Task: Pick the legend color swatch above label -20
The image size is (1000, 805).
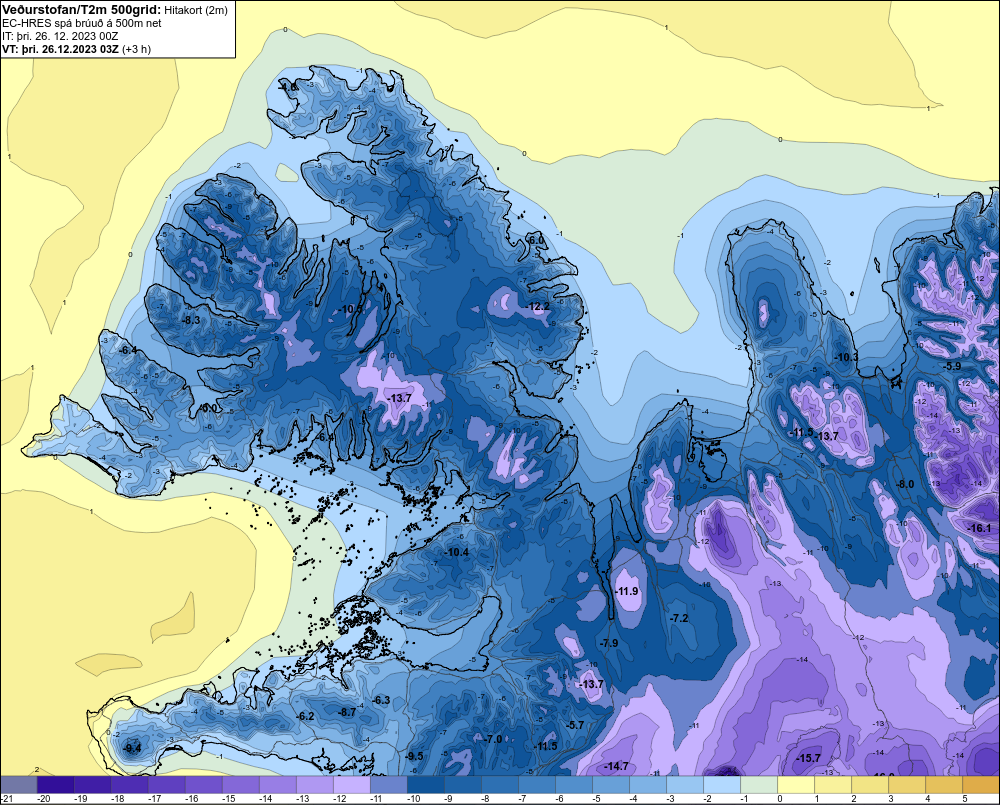Action: pyautogui.click(x=55, y=784)
